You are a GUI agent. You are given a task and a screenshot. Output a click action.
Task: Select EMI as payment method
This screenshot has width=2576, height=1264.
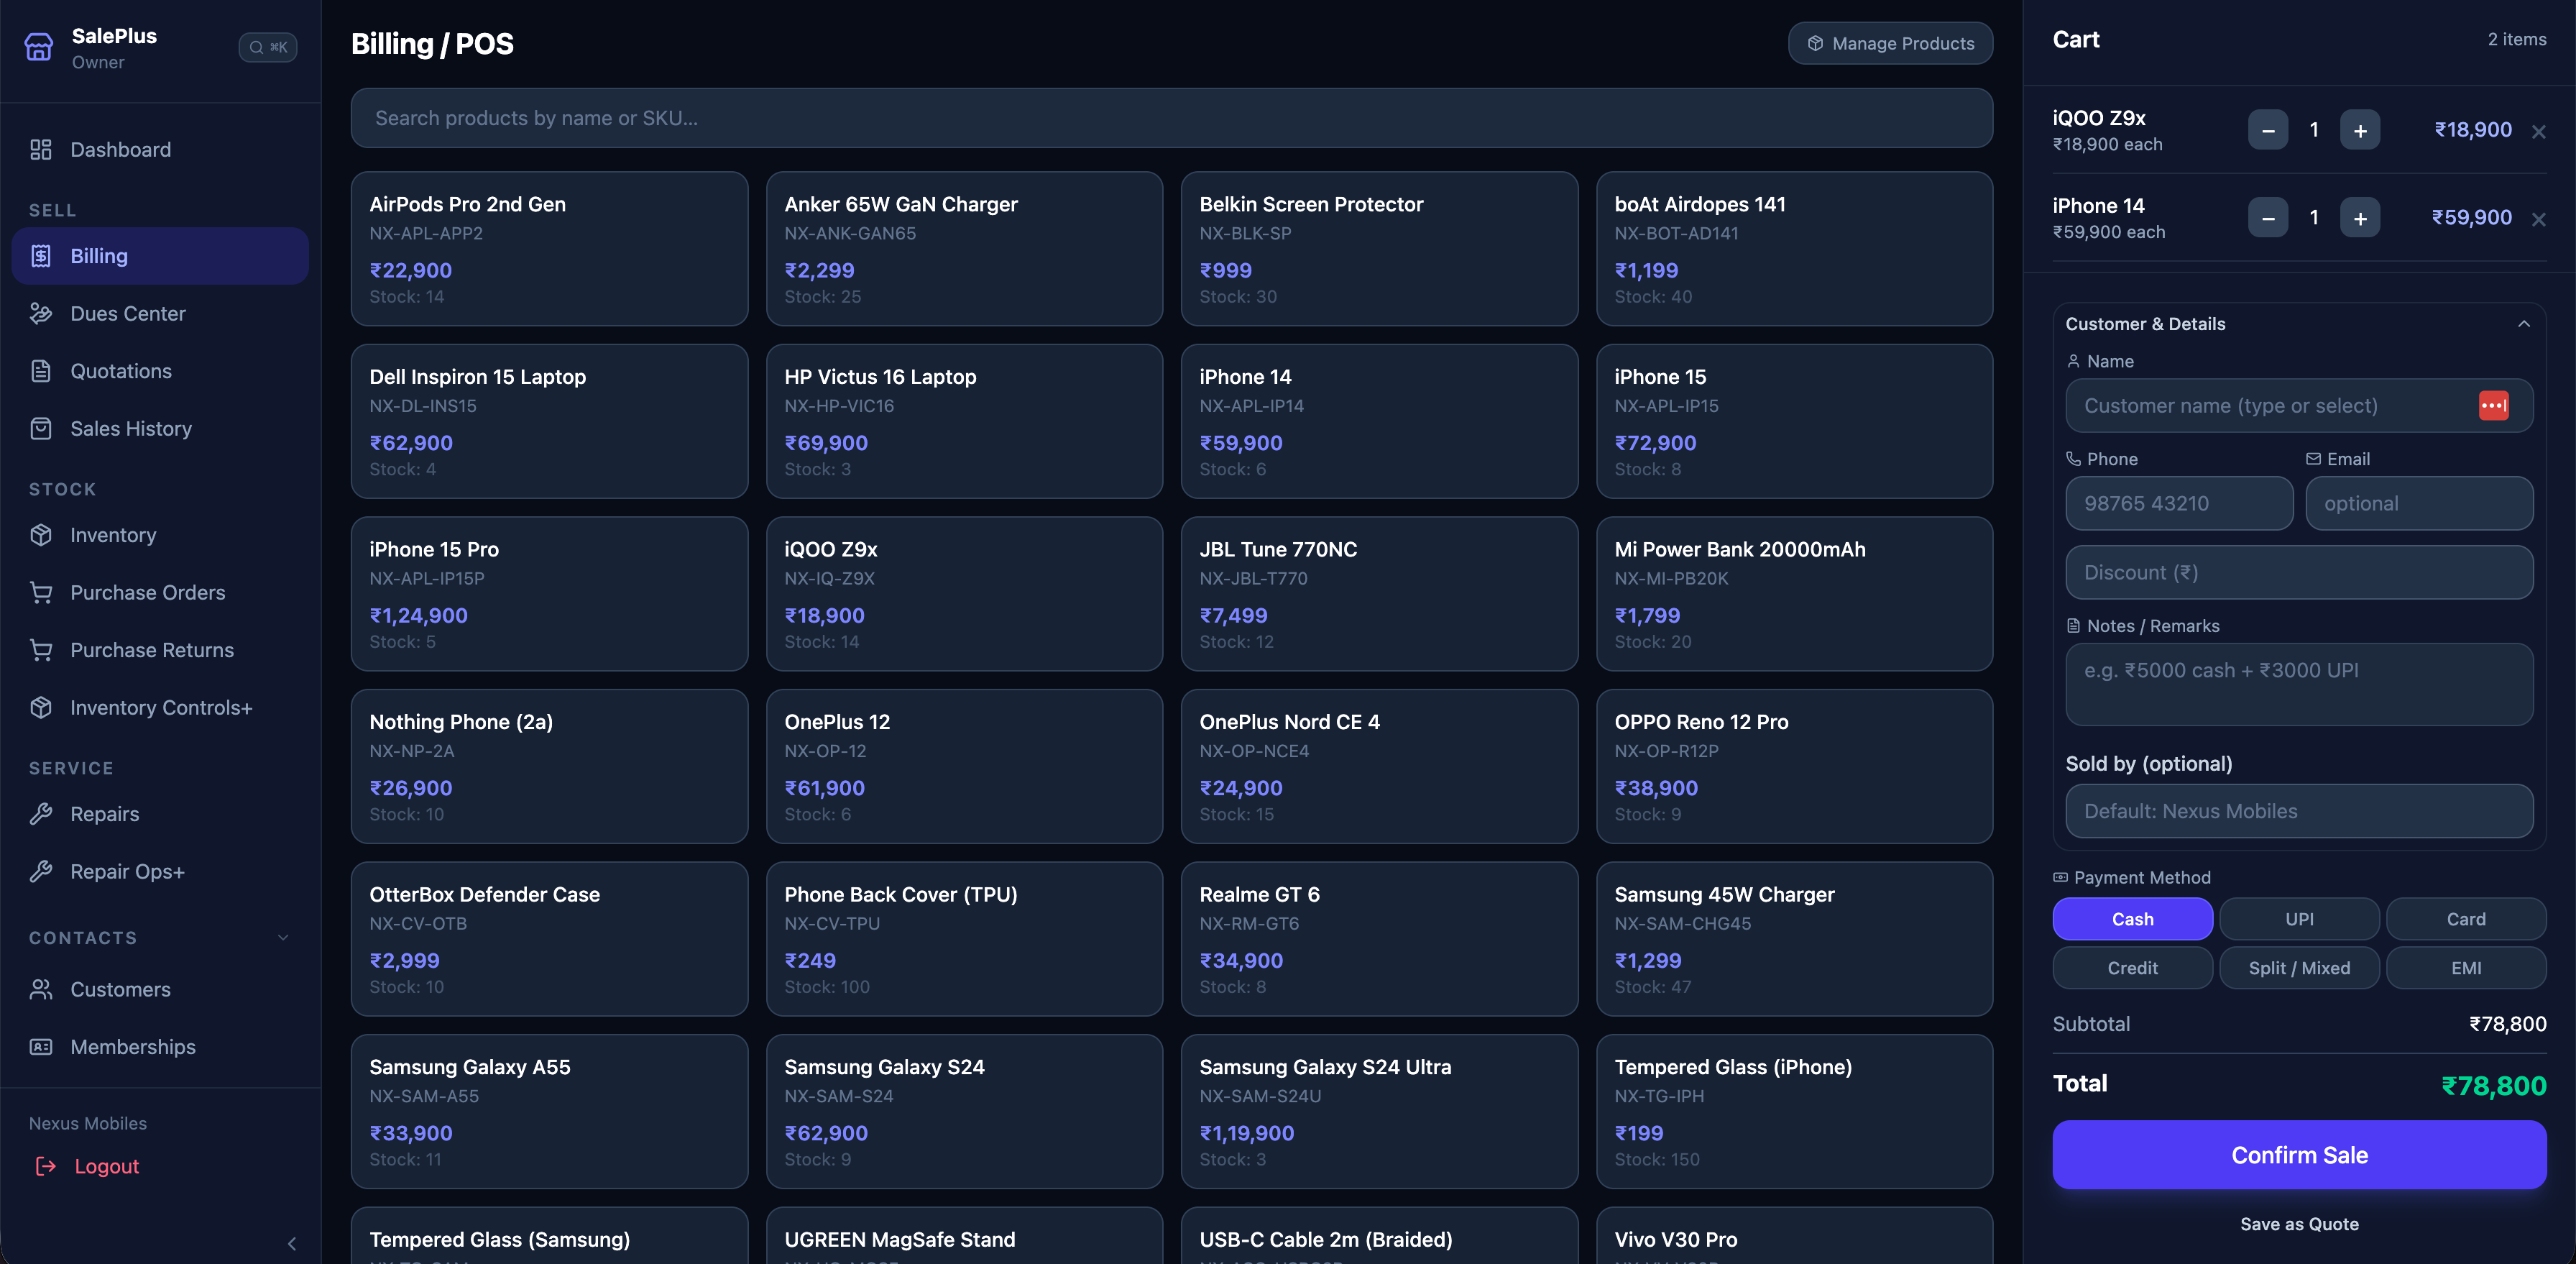coord(2465,968)
